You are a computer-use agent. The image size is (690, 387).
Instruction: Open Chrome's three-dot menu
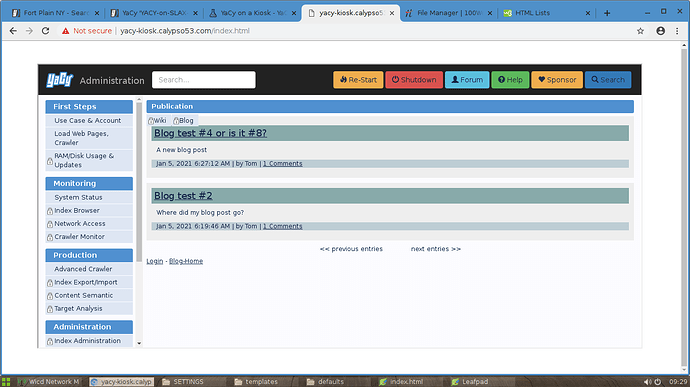point(677,31)
